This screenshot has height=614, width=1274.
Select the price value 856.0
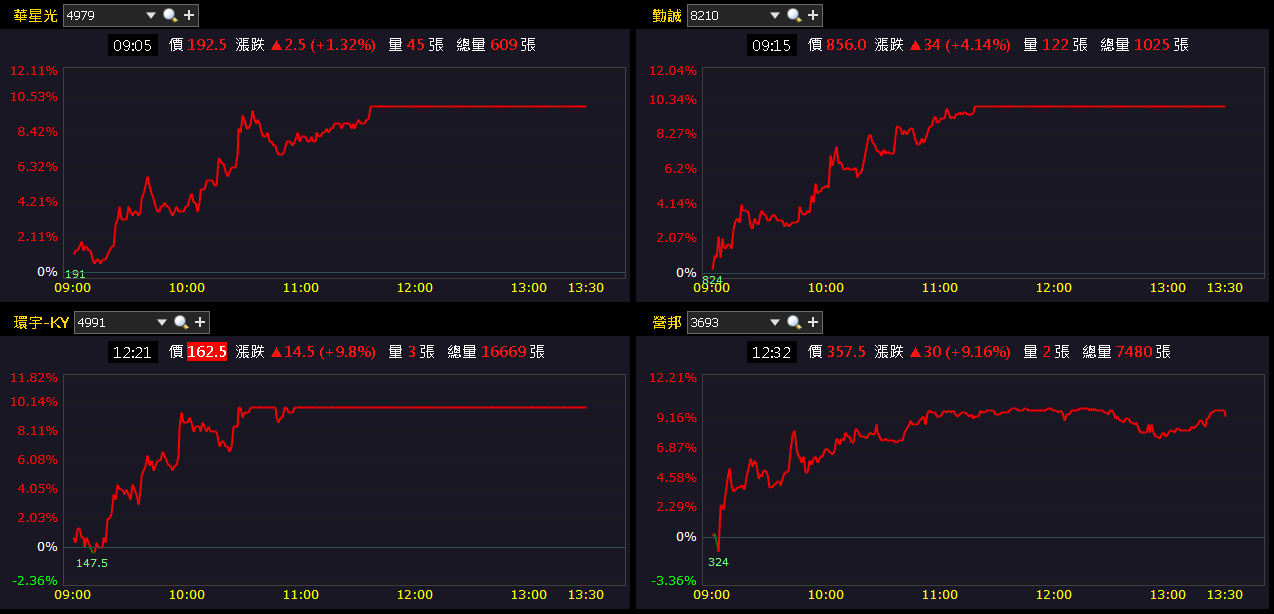(846, 45)
